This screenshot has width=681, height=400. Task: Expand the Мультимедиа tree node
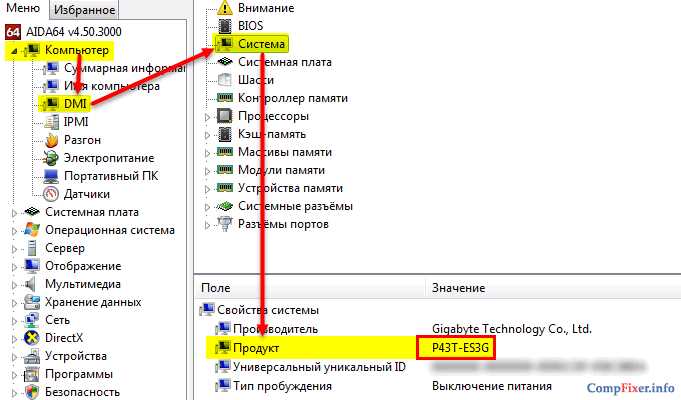(x=14, y=285)
